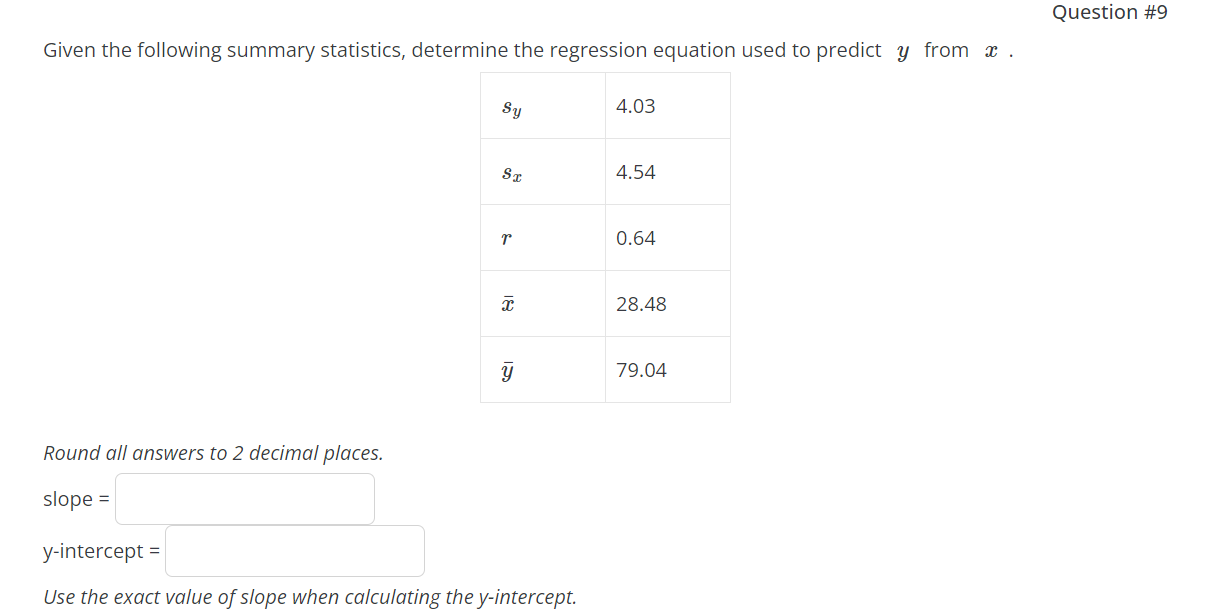Click the y-intercept input field
The height and width of the screenshot is (613, 1212).
[x=294, y=550]
